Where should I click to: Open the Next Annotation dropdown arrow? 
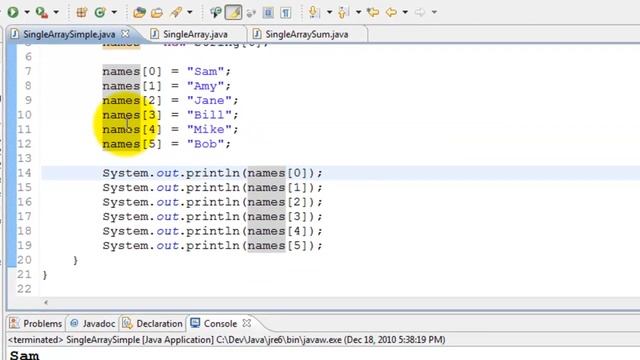[x=329, y=12]
